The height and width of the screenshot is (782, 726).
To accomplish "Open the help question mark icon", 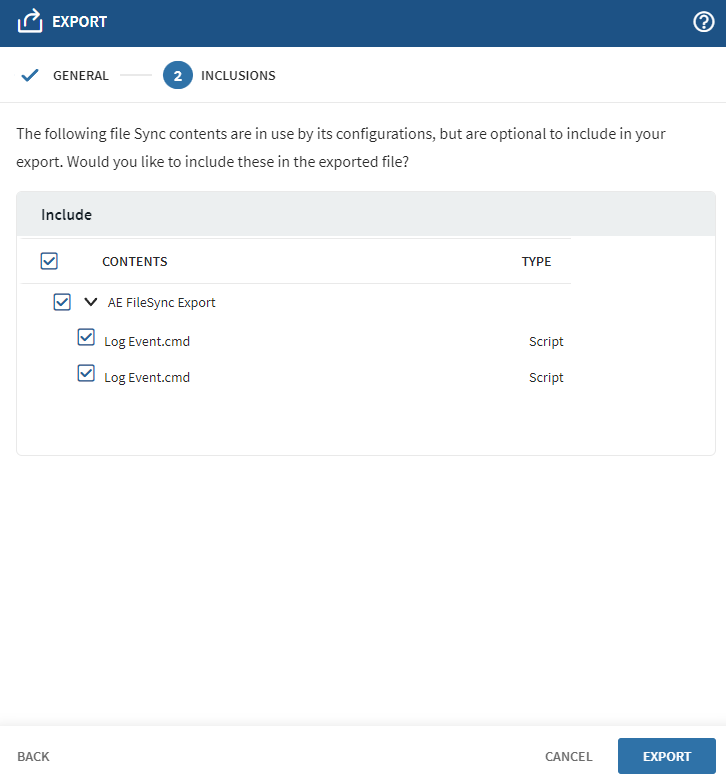I will coord(703,22).
